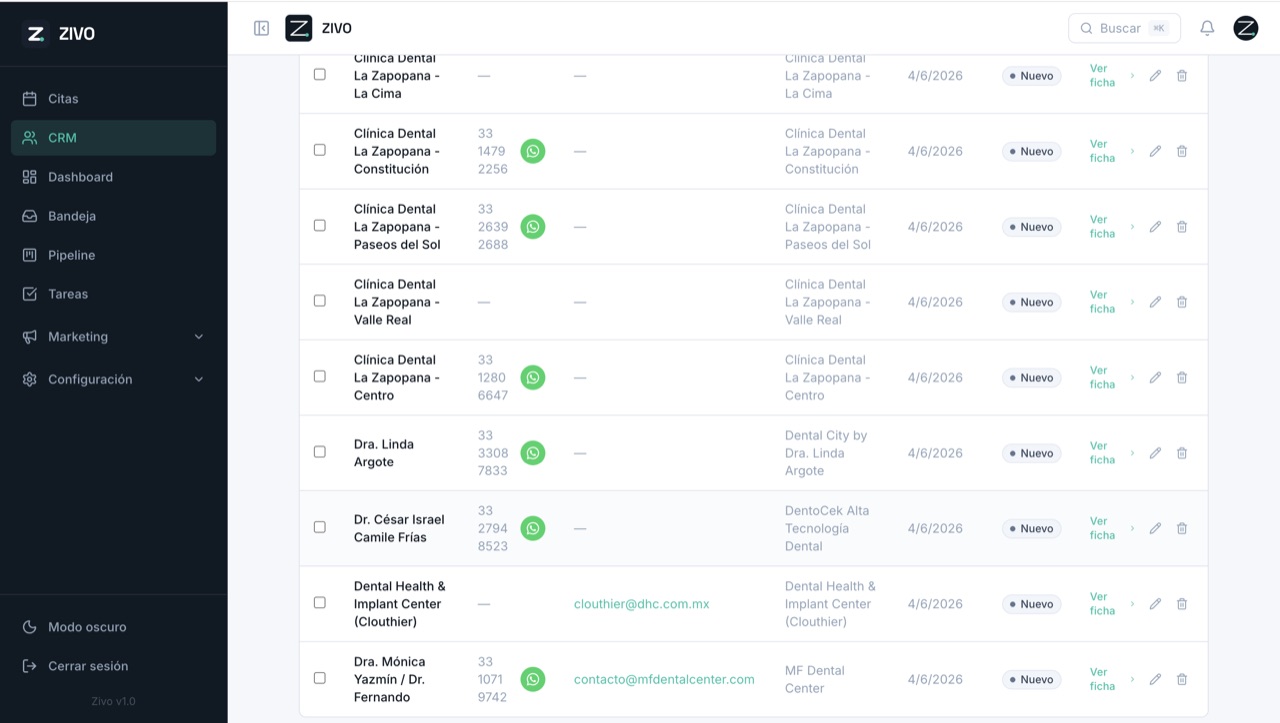Tick the Dra. Mónica Yazmín row checkbox
The image size is (1280, 723).
point(320,678)
